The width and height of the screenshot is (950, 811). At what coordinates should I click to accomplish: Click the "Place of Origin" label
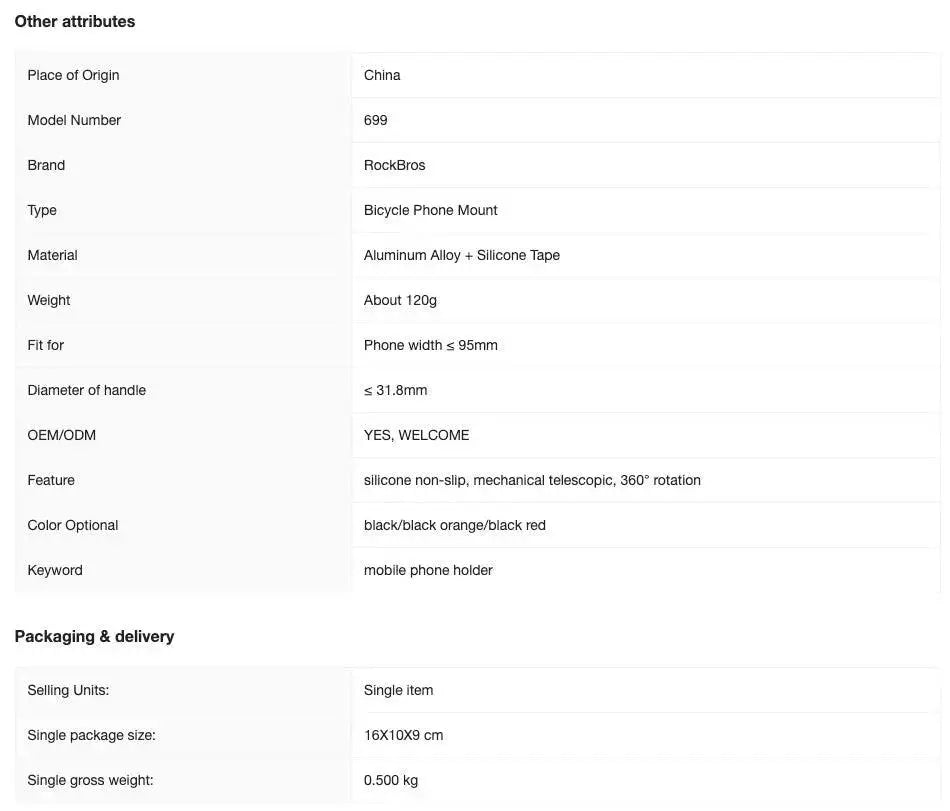point(73,75)
